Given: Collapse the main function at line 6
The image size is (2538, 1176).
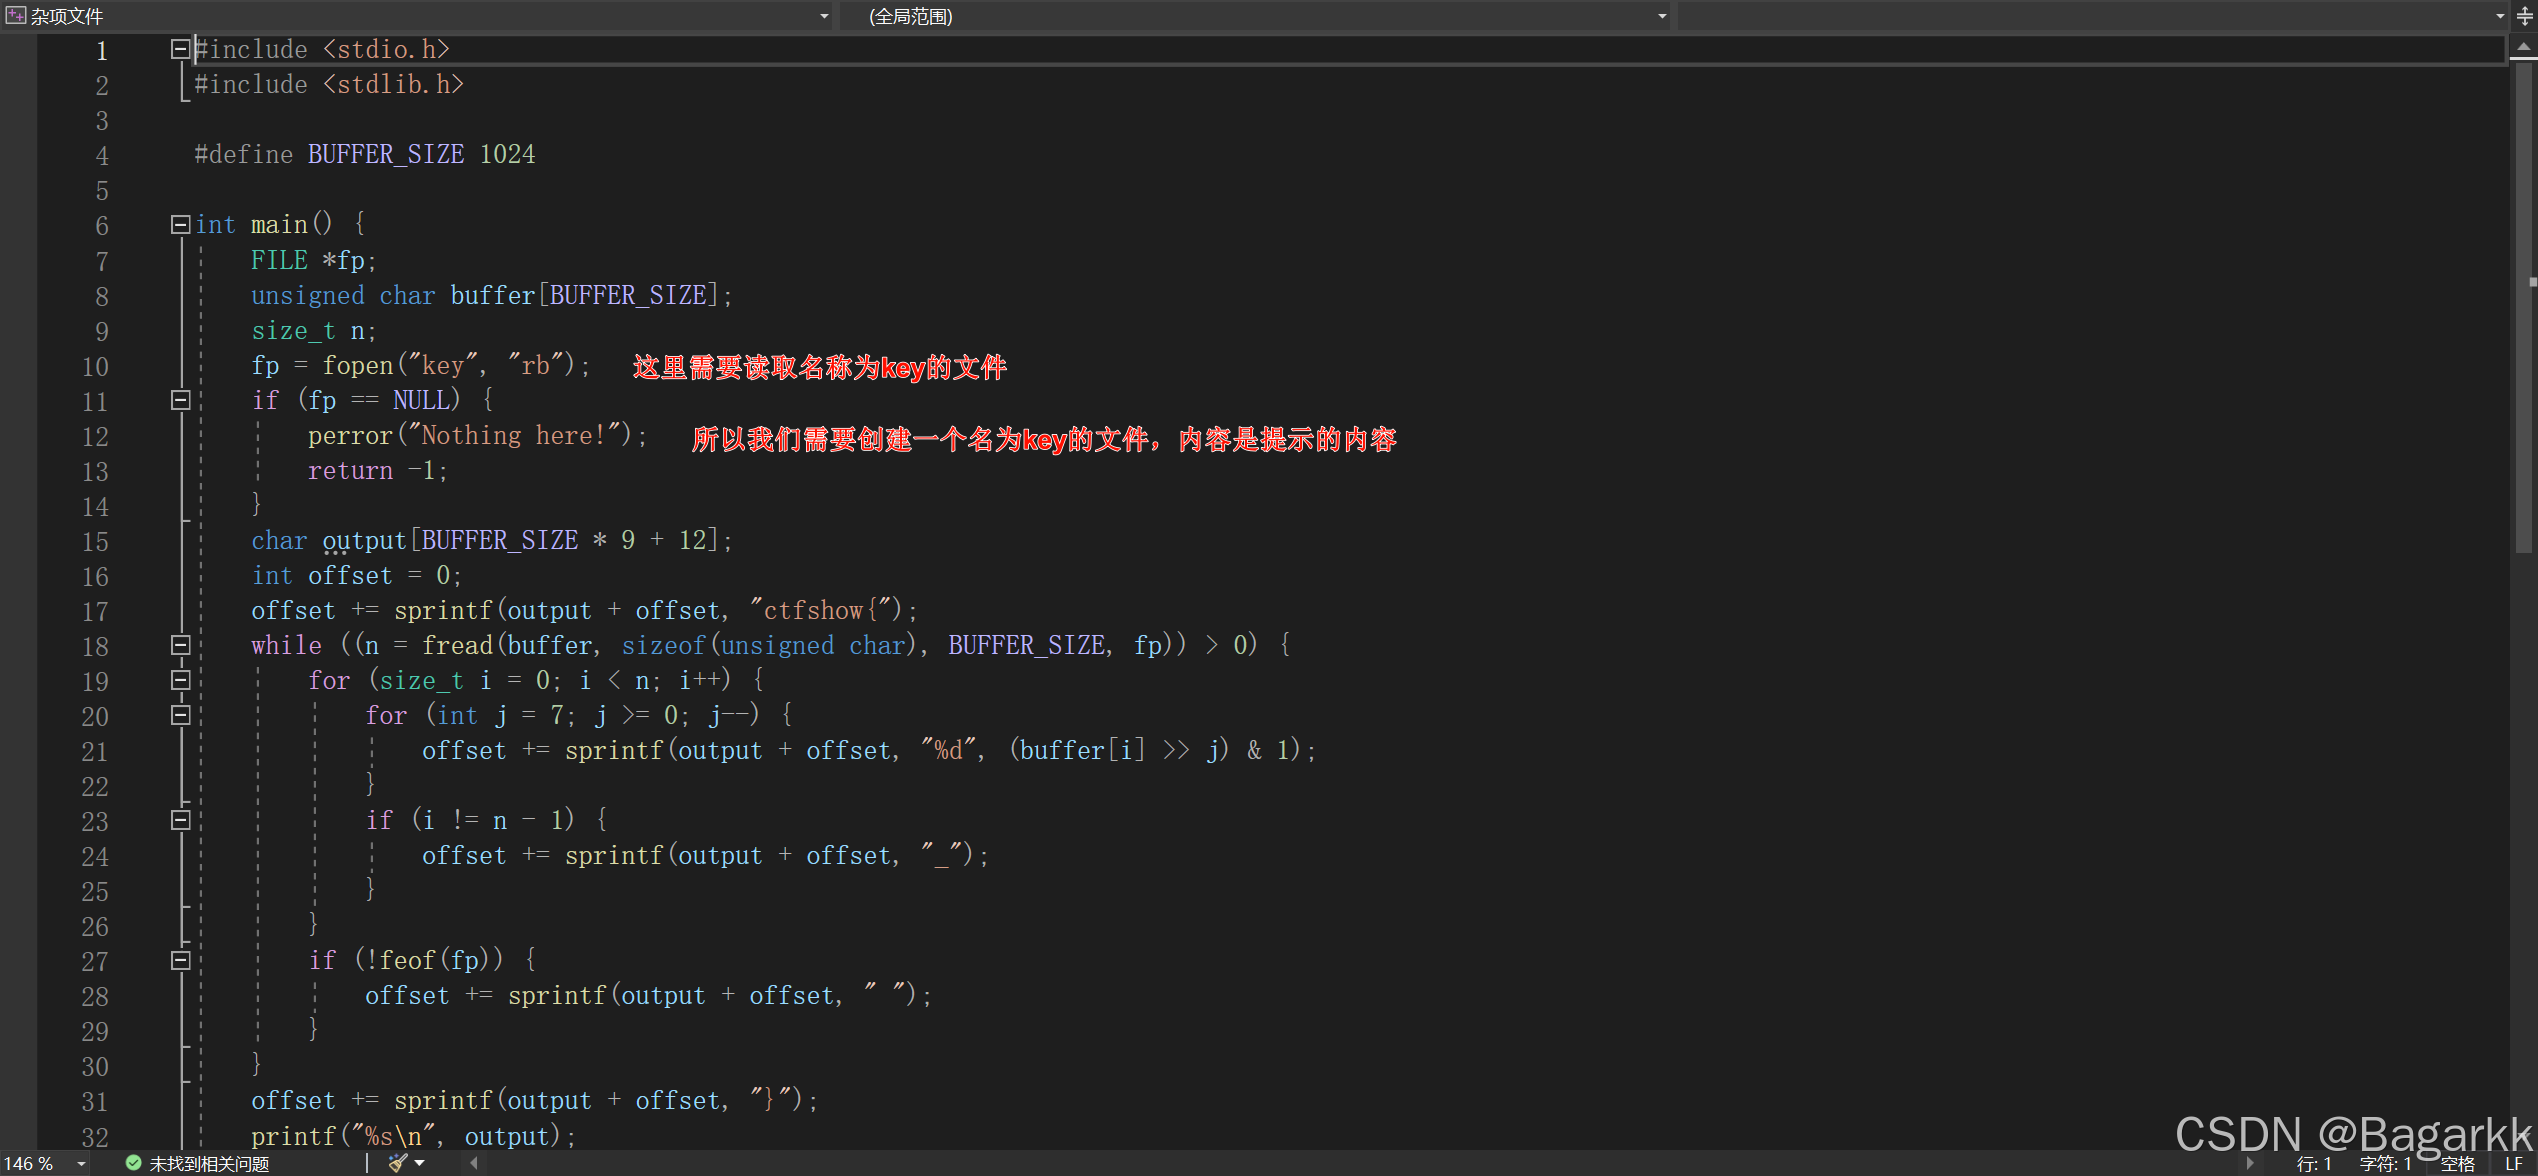Looking at the screenshot, I should point(180,224).
